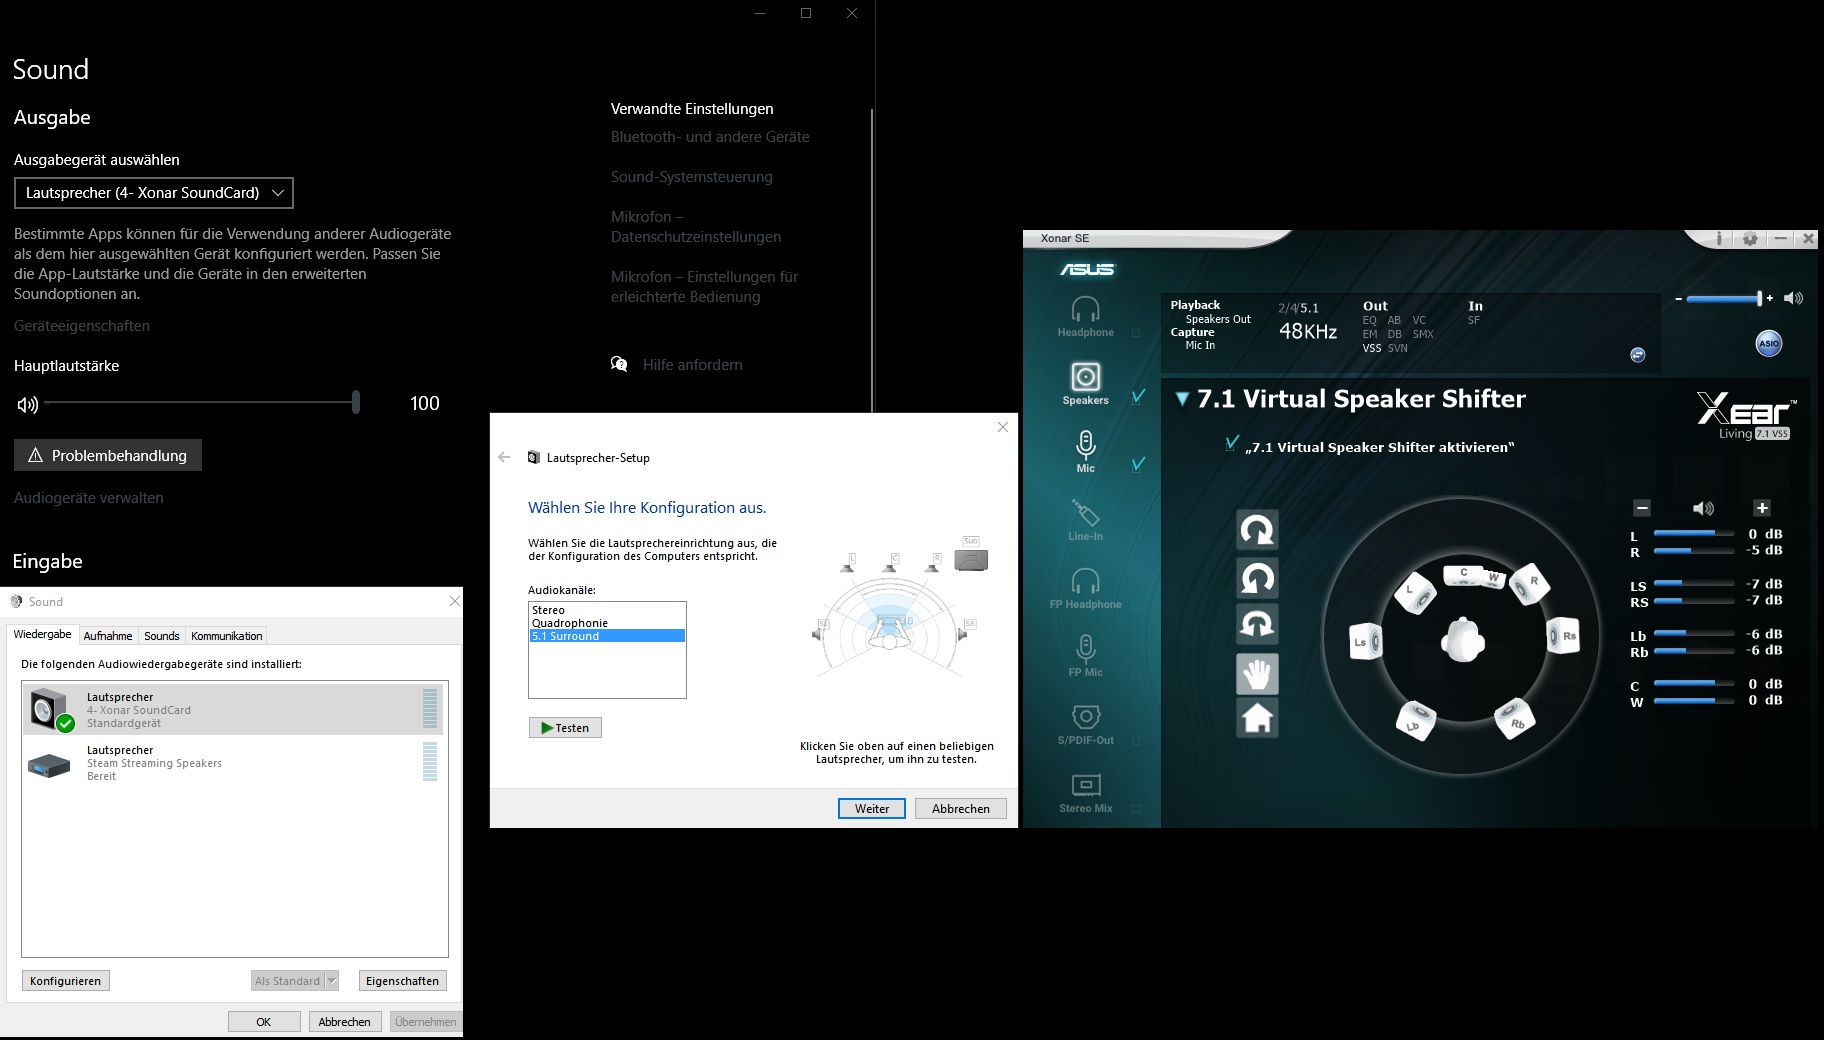Select the Speakers icon in Xonar sidebar
Screen dimensions: 1824x1040
(x=1085, y=377)
